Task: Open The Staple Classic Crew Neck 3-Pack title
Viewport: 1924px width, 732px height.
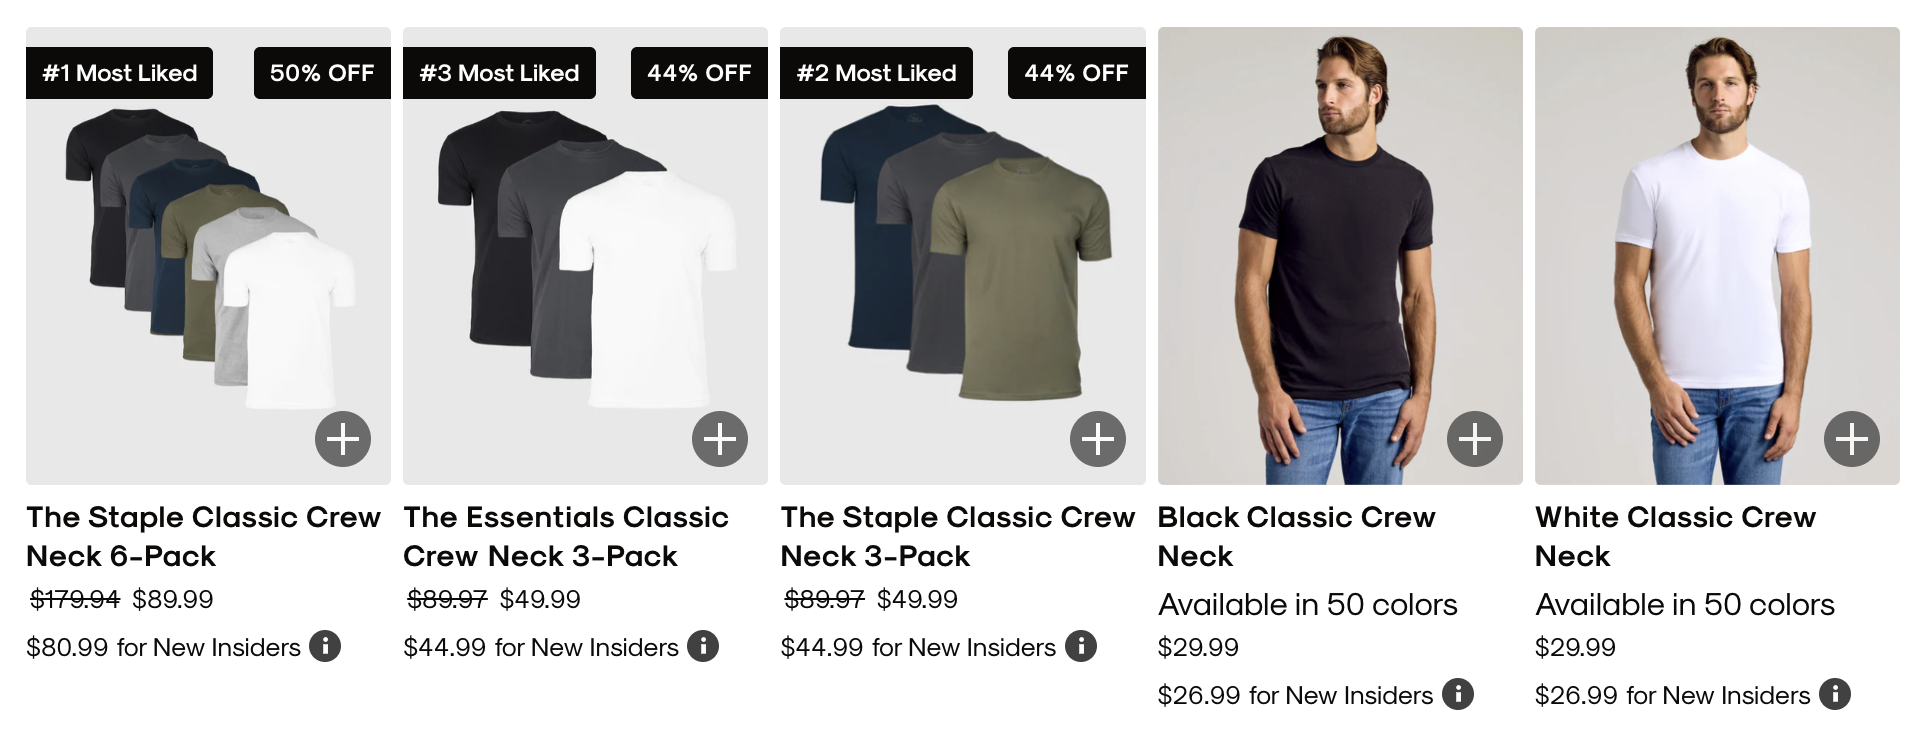Action: 957,536
